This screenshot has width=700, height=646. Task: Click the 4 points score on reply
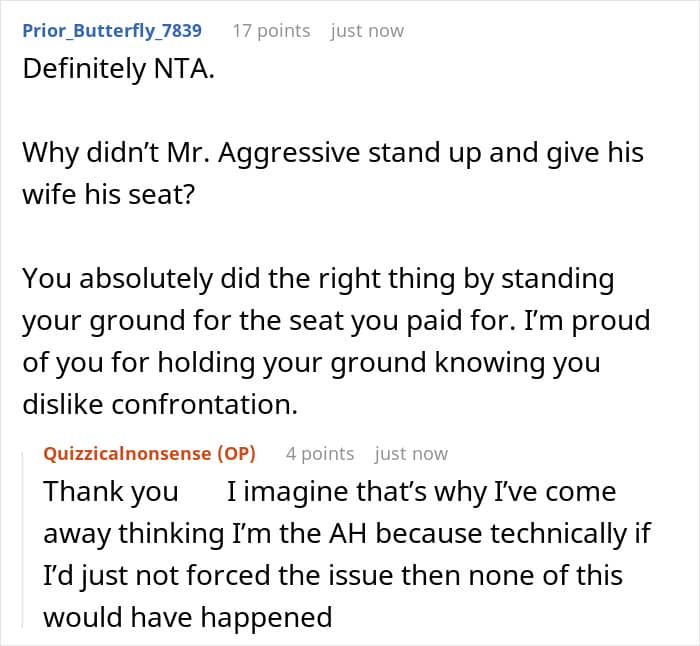coord(320,454)
